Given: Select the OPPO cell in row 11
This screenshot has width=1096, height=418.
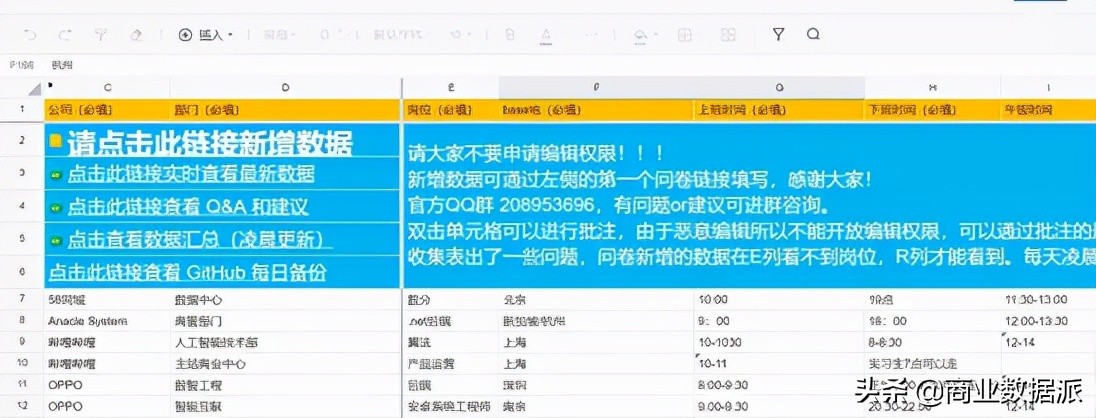Looking at the screenshot, I should [x=107, y=385].
